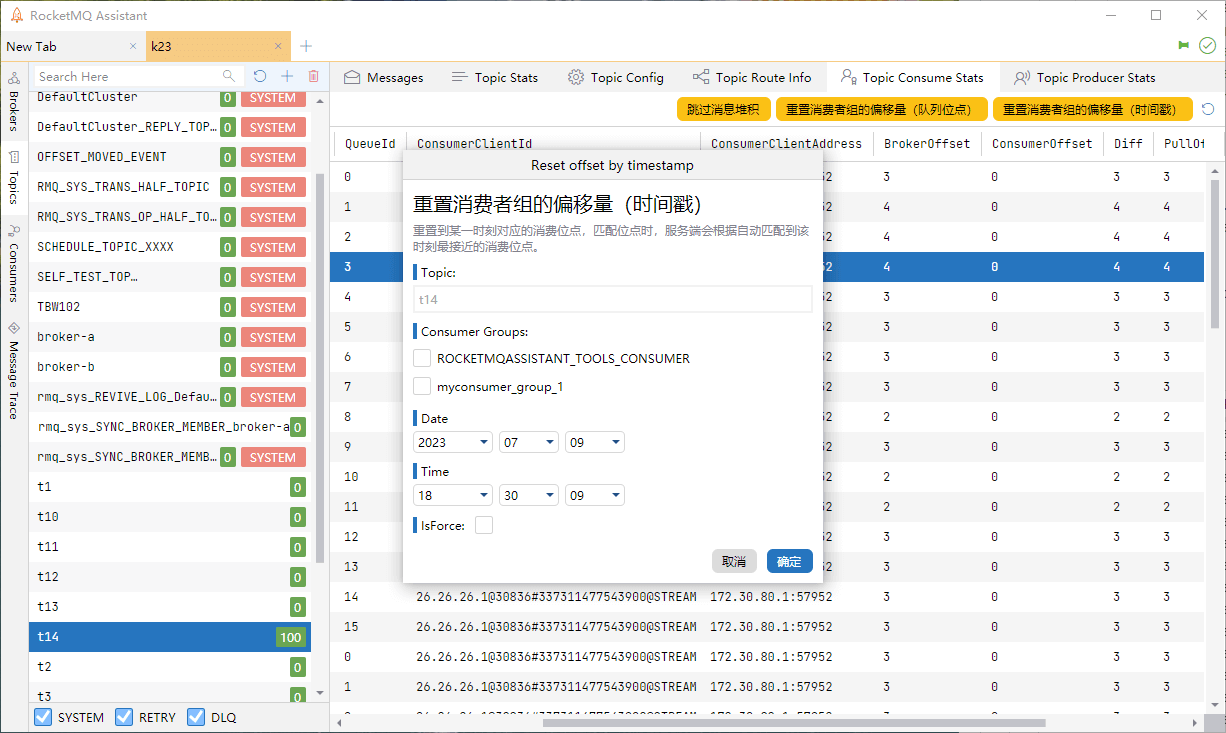Image resolution: width=1226 pixels, height=733 pixels.
Task: Click the red trash delete icon
Action: coord(313,76)
